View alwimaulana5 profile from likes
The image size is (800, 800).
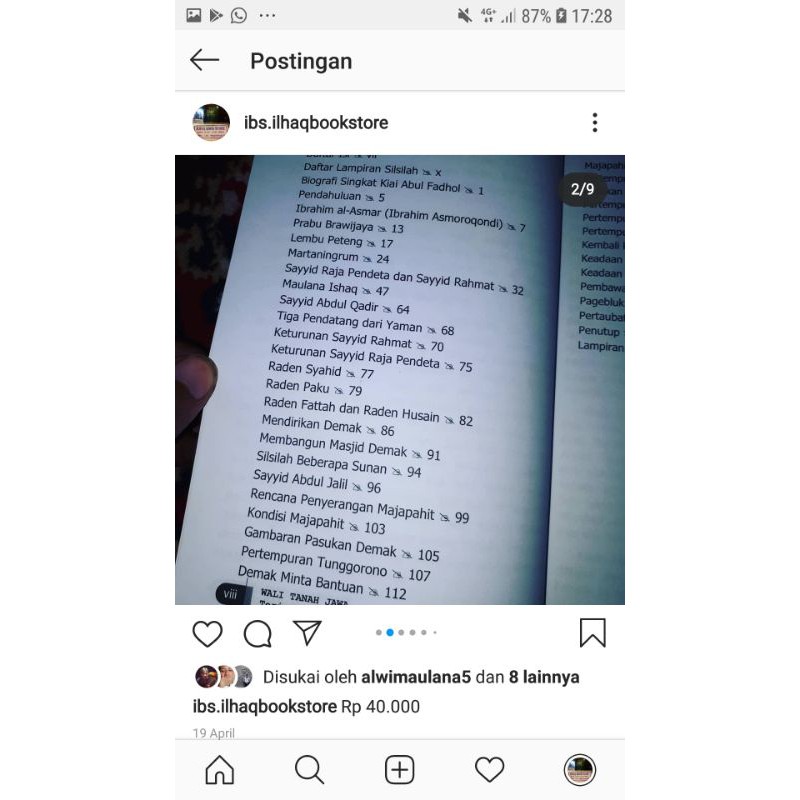coord(416,677)
